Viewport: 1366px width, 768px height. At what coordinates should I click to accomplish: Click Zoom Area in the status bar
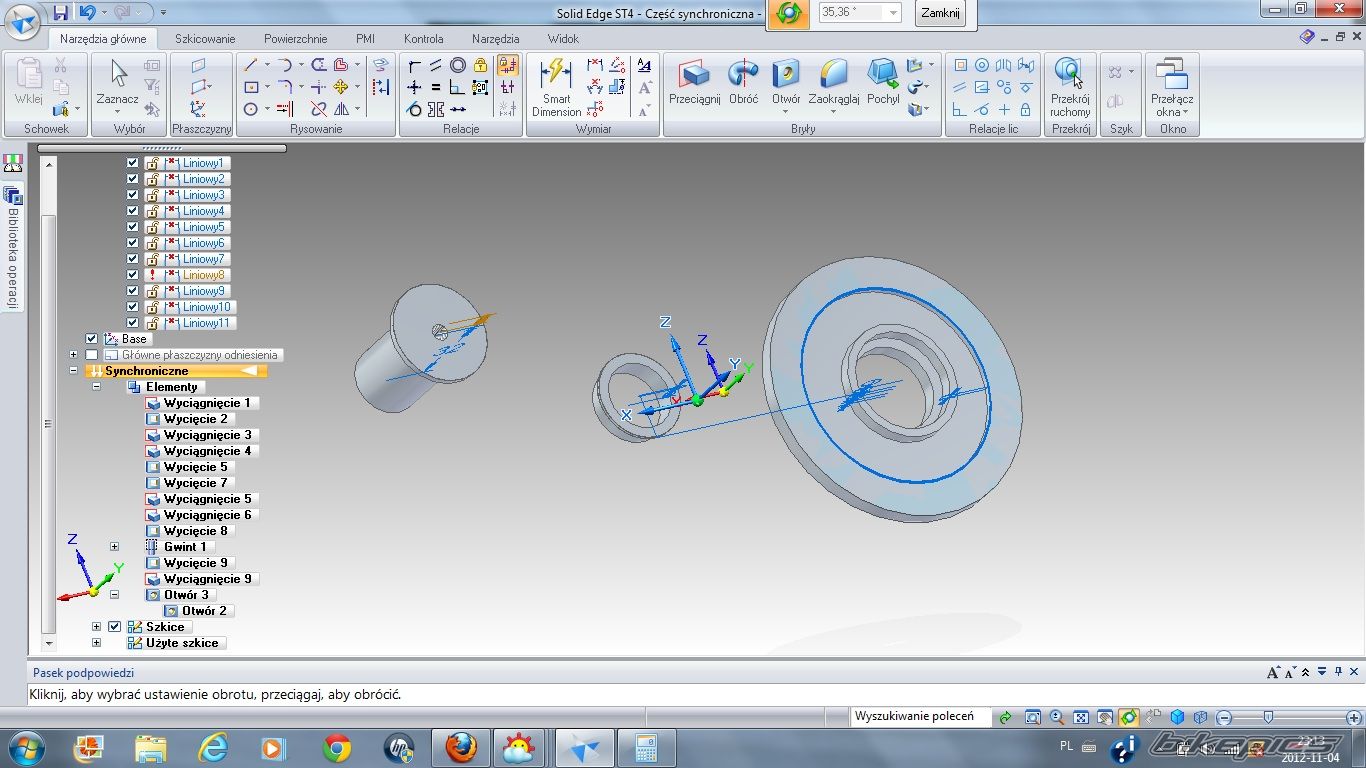pos(1033,717)
